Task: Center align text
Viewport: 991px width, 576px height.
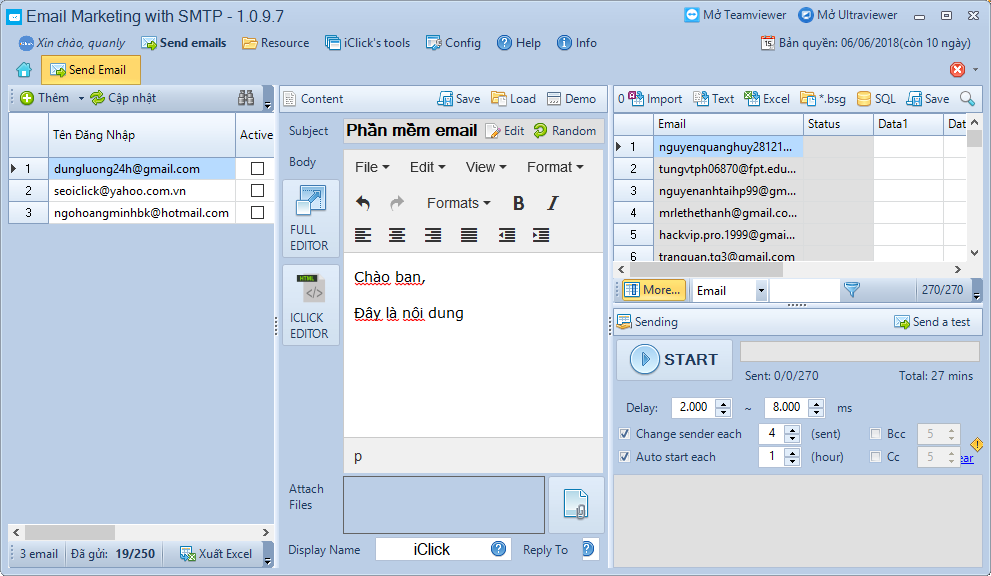Action: pyautogui.click(x=397, y=235)
